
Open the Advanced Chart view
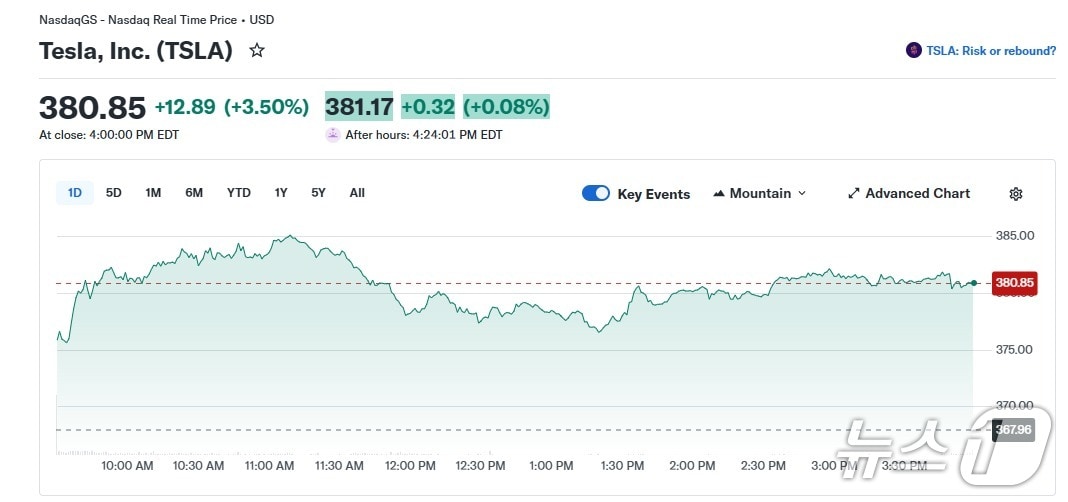click(x=917, y=194)
